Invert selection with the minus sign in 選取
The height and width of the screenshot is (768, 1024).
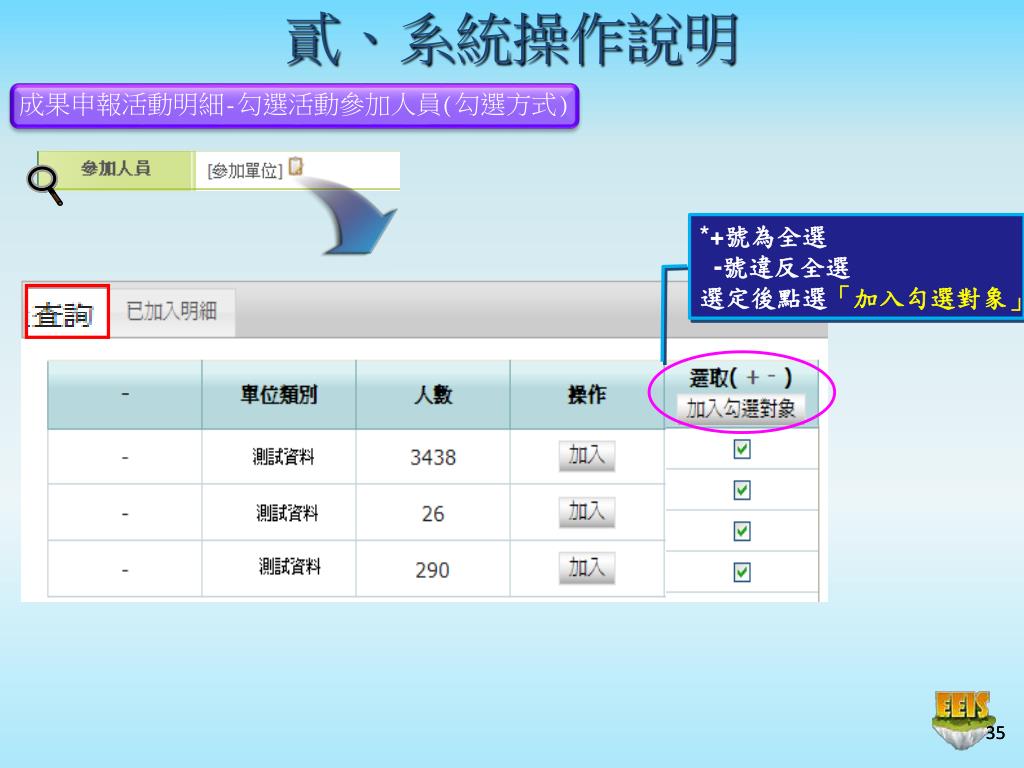(771, 376)
